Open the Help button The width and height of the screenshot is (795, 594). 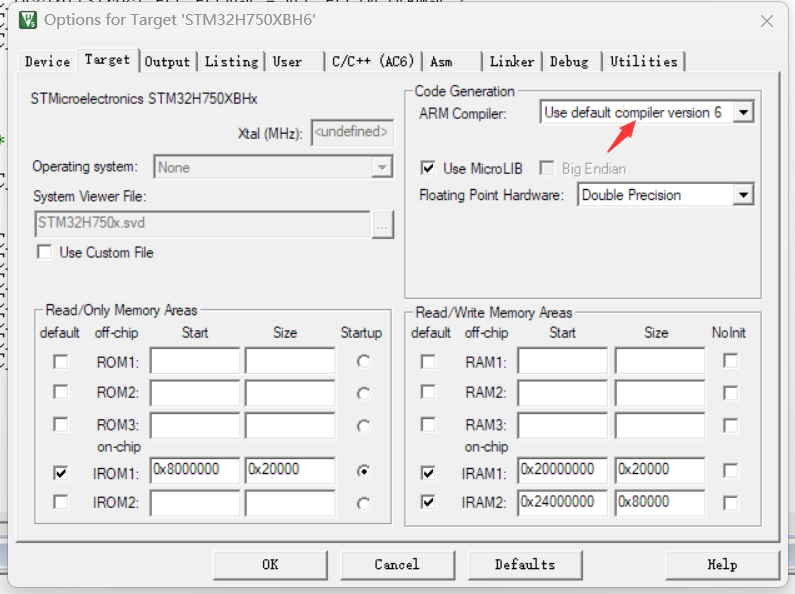point(722,565)
